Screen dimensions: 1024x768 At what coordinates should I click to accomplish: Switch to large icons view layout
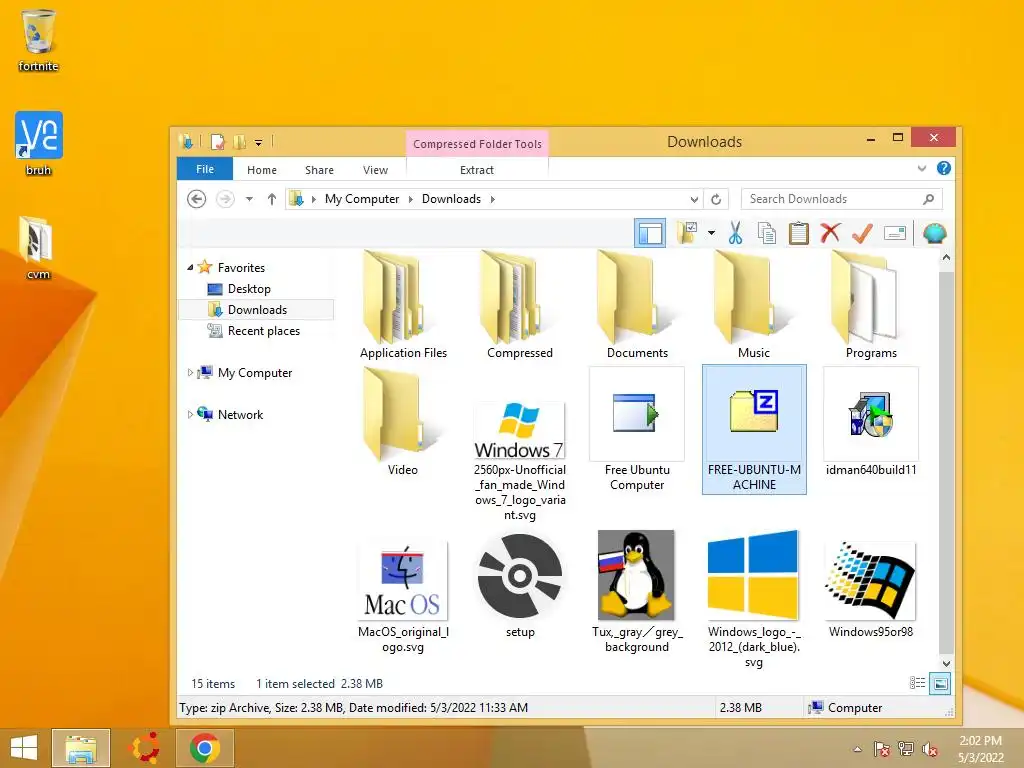click(x=940, y=683)
